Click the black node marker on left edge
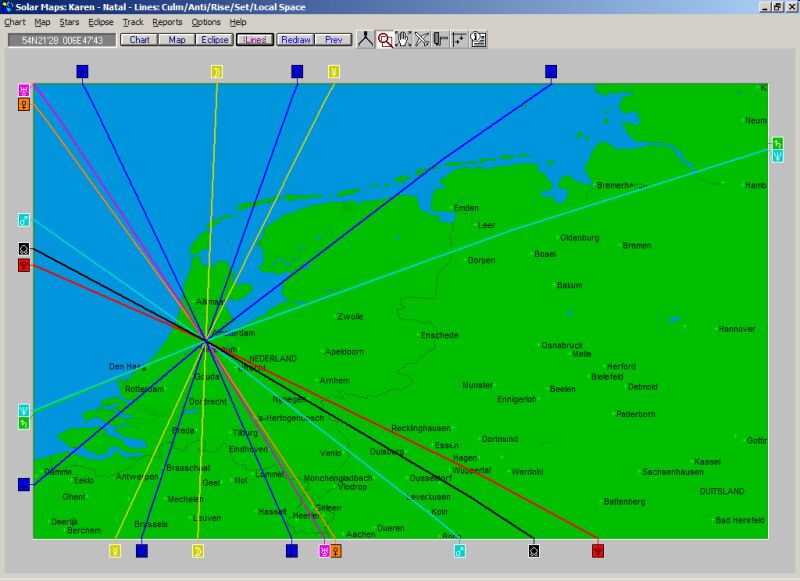The image size is (800, 581). coord(24,249)
